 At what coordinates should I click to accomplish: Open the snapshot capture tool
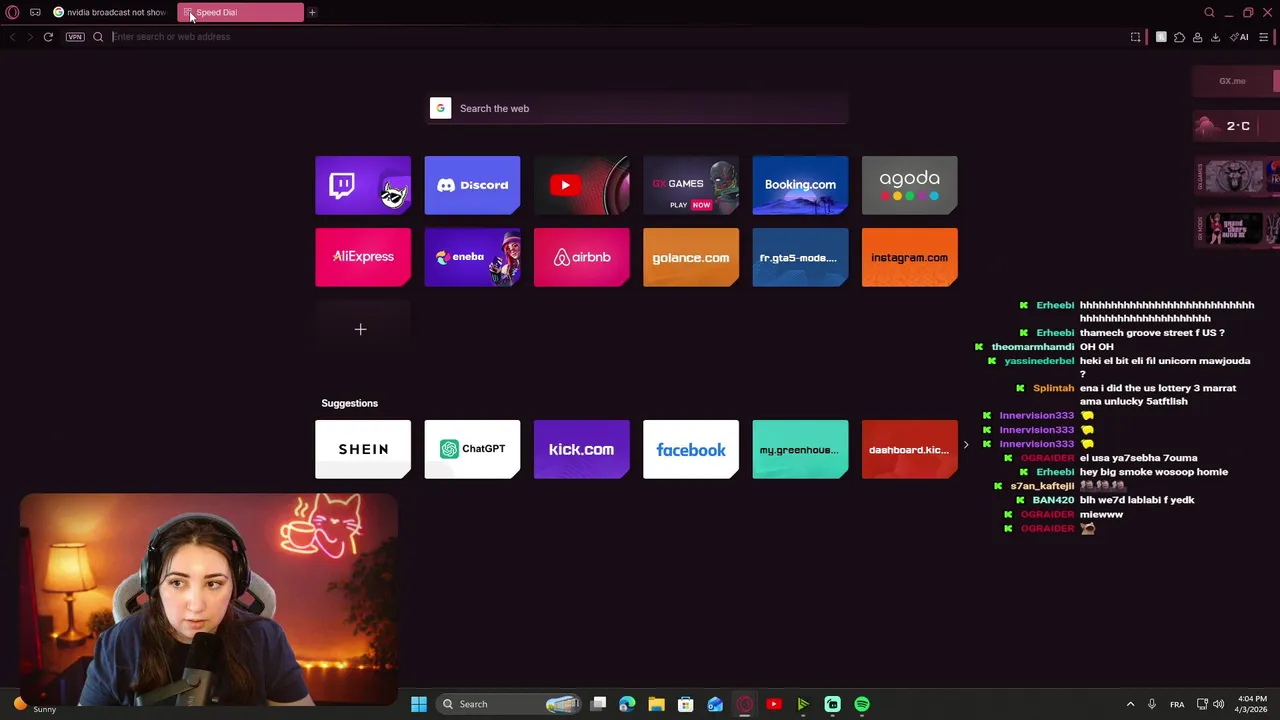[x=1135, y=37]
